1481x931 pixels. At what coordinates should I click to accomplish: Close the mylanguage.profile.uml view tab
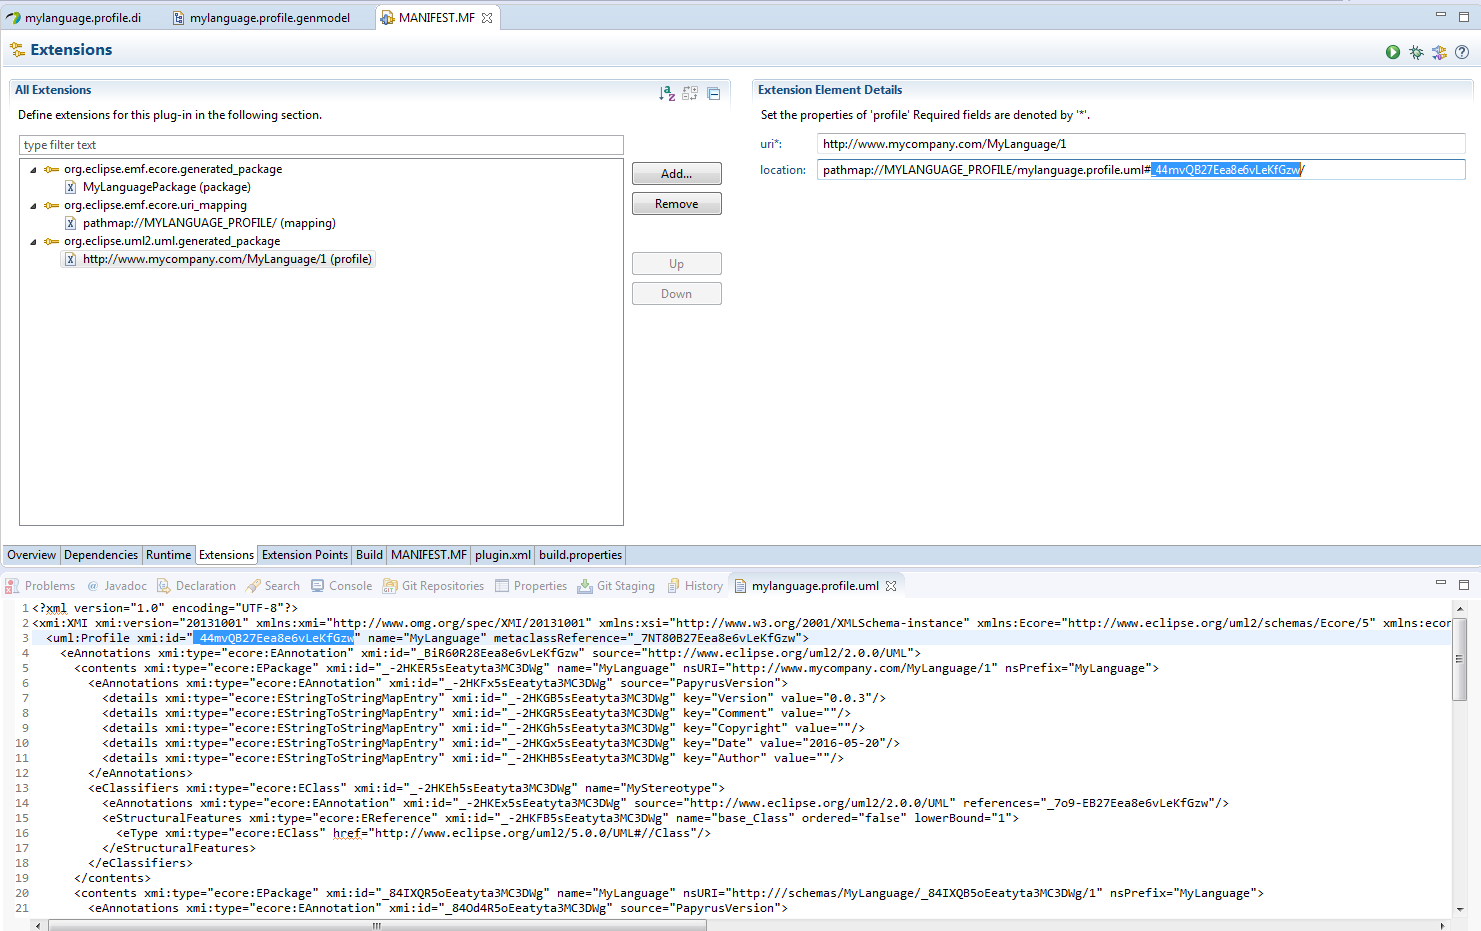click(x=891, y=586)
